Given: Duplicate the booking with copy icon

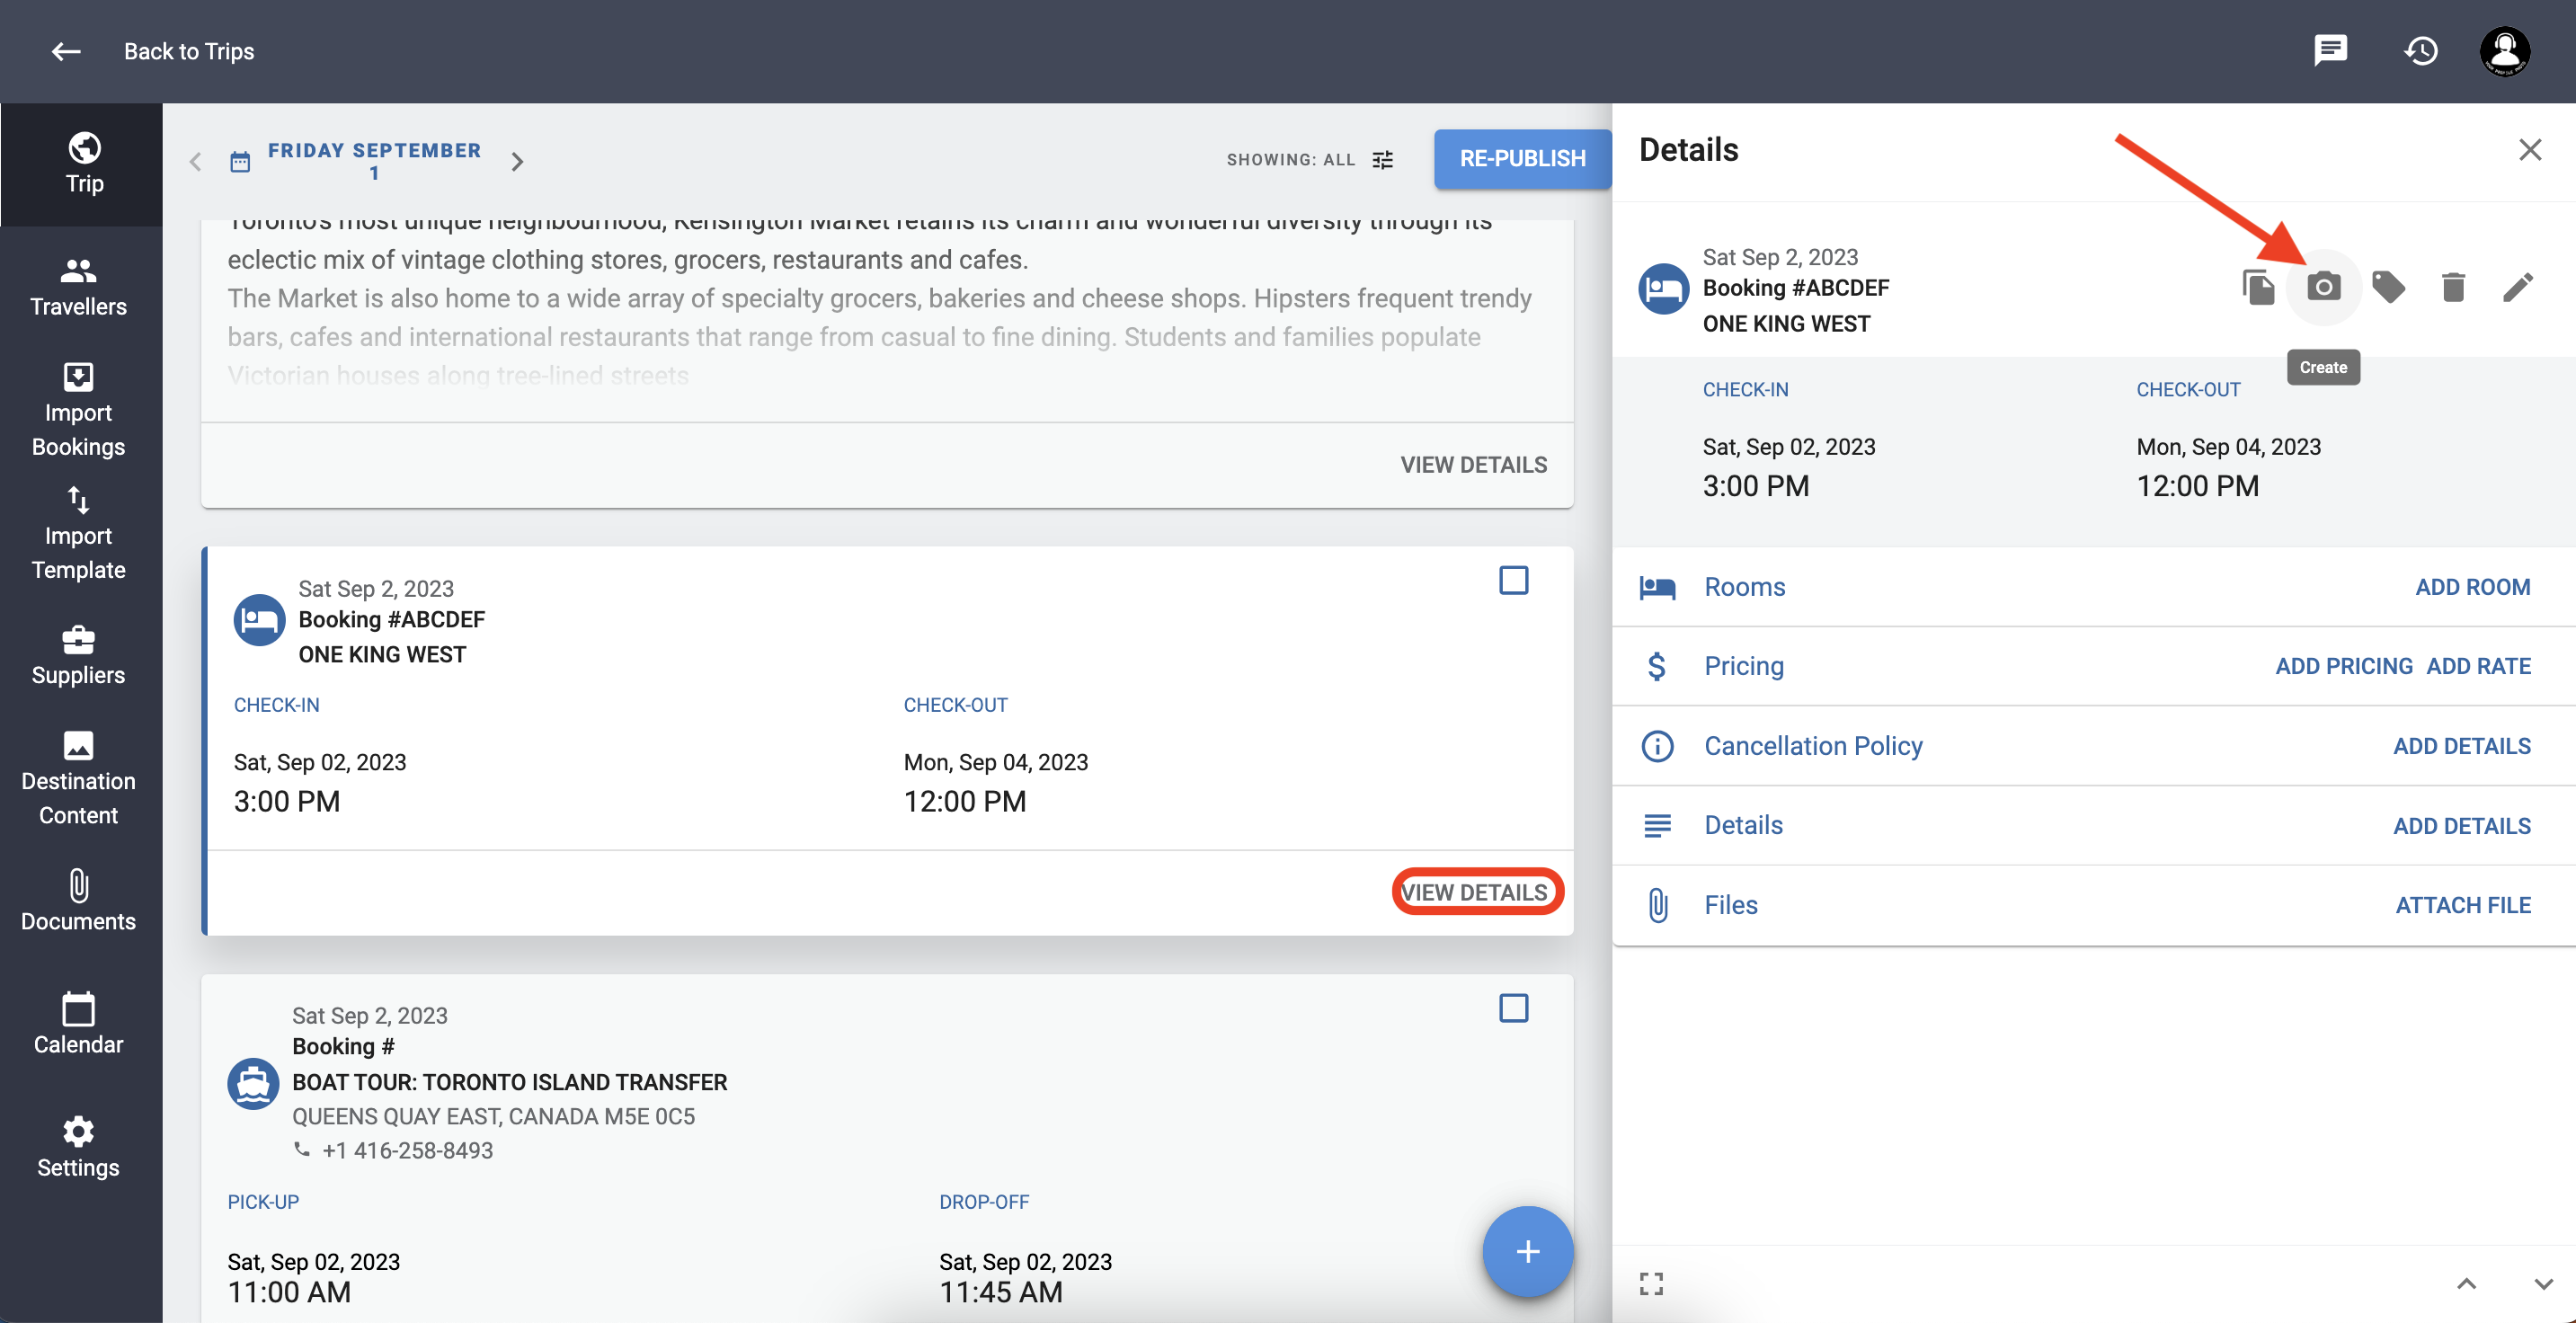Looking at the screenshot, I should coord(2257,288).
